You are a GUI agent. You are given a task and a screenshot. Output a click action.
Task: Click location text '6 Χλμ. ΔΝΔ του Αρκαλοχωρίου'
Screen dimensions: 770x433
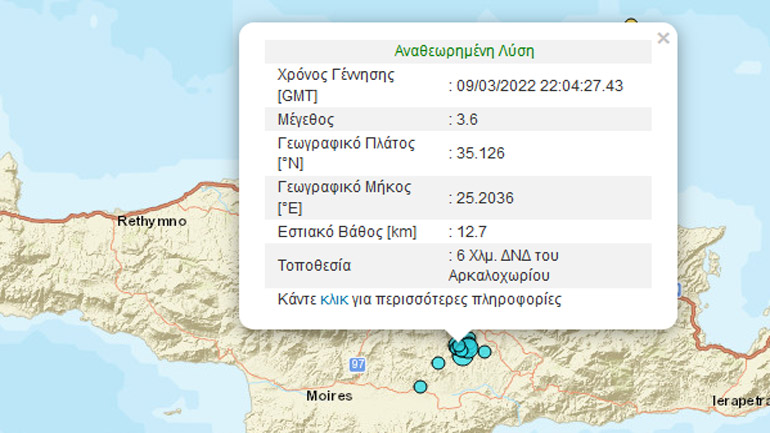pyautogui.click(x=504, y=266)
